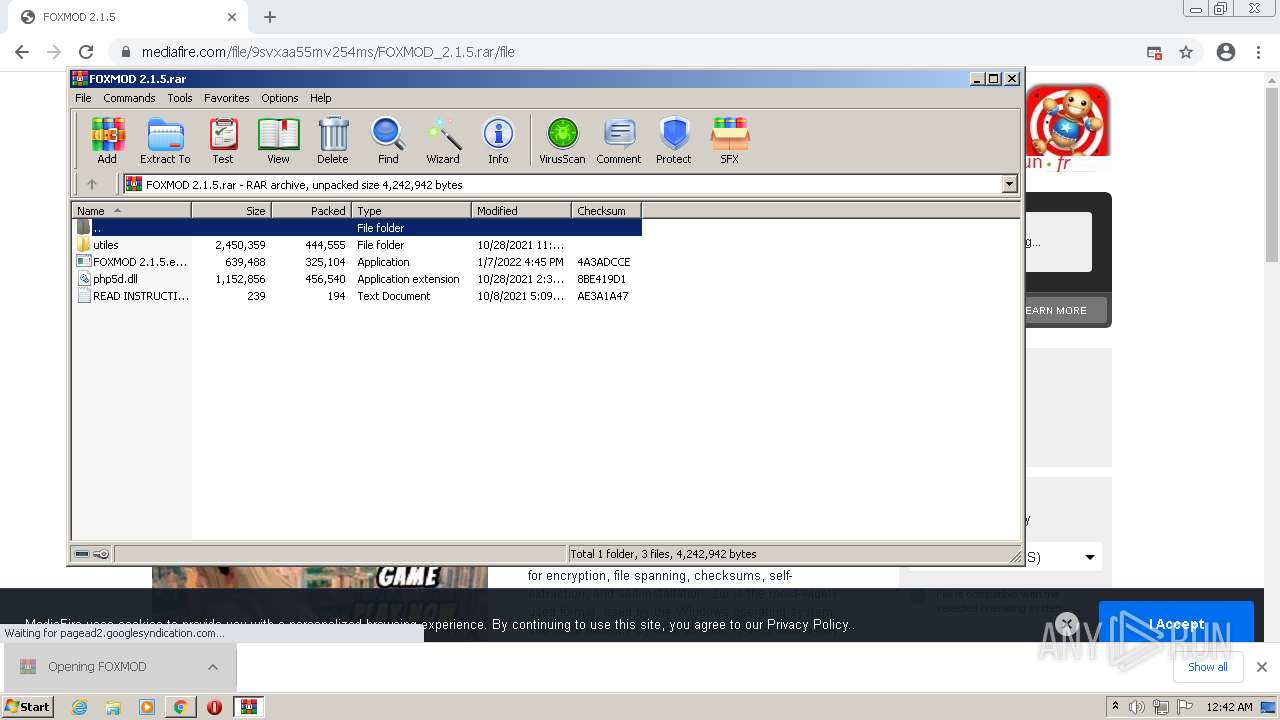Sort by Modified column header
The height and width of the screenshot is (720, 1280).
click(521, 211)
